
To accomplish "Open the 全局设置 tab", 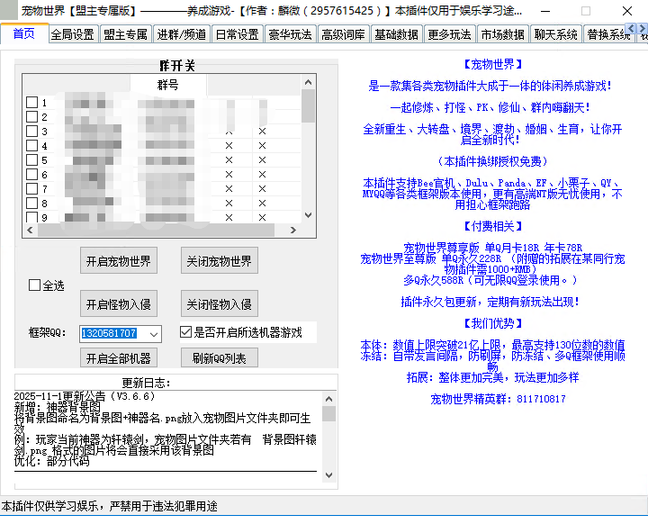I will tap(73, 35).
